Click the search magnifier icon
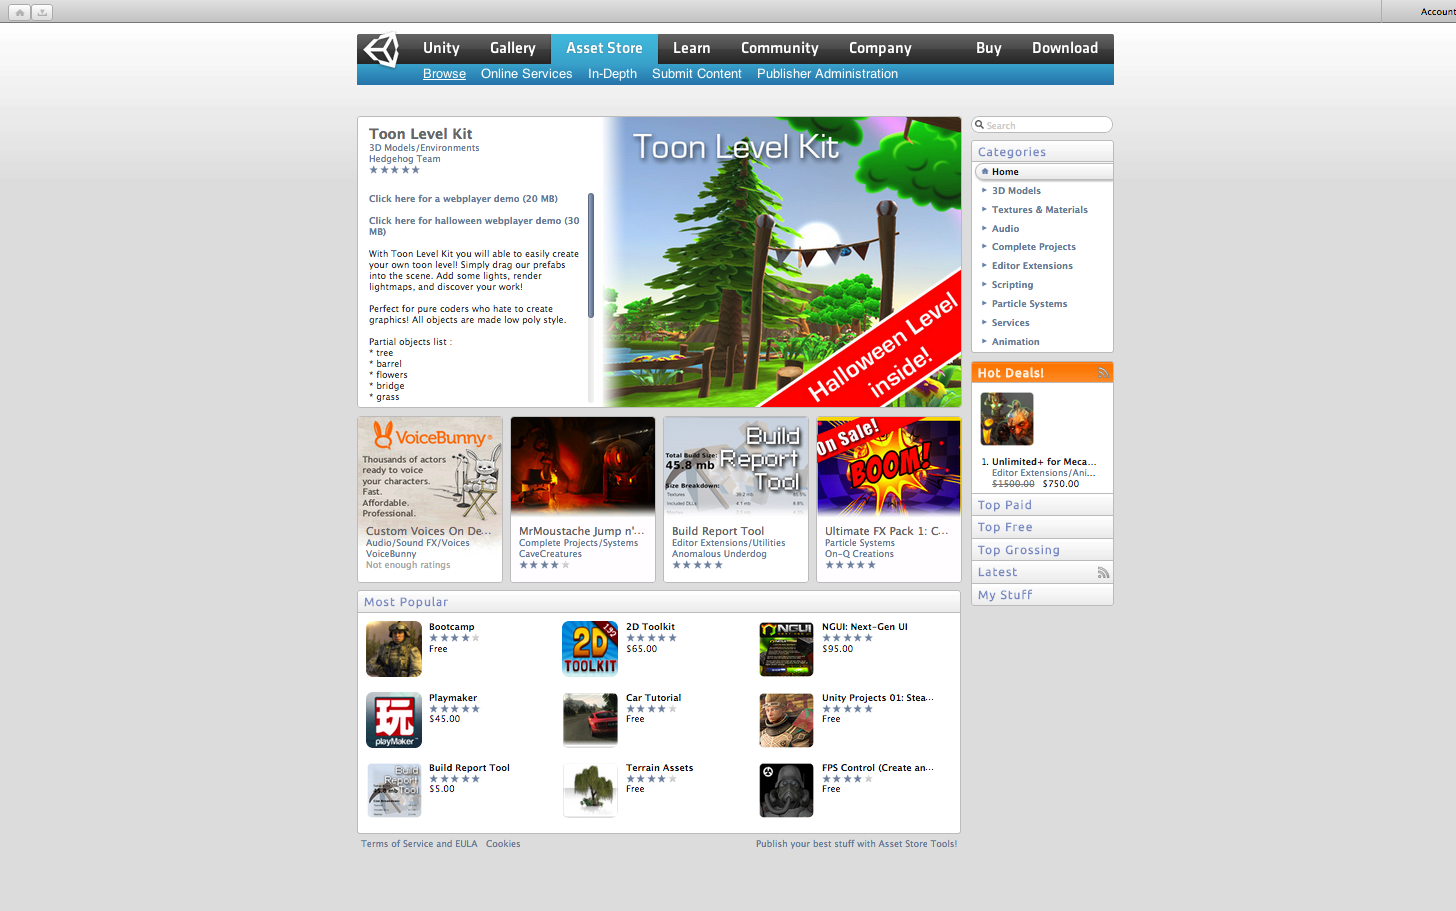The height and width of the screenshot is (911, 1456). click(980, 125)
